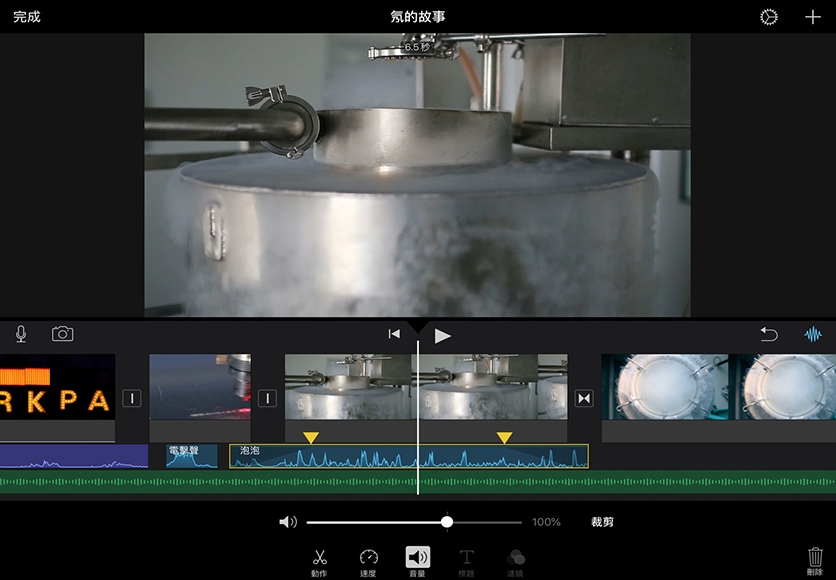836x580 pixels.
Task: Tap the 裁剪 trim button
Action: point(603,522)
